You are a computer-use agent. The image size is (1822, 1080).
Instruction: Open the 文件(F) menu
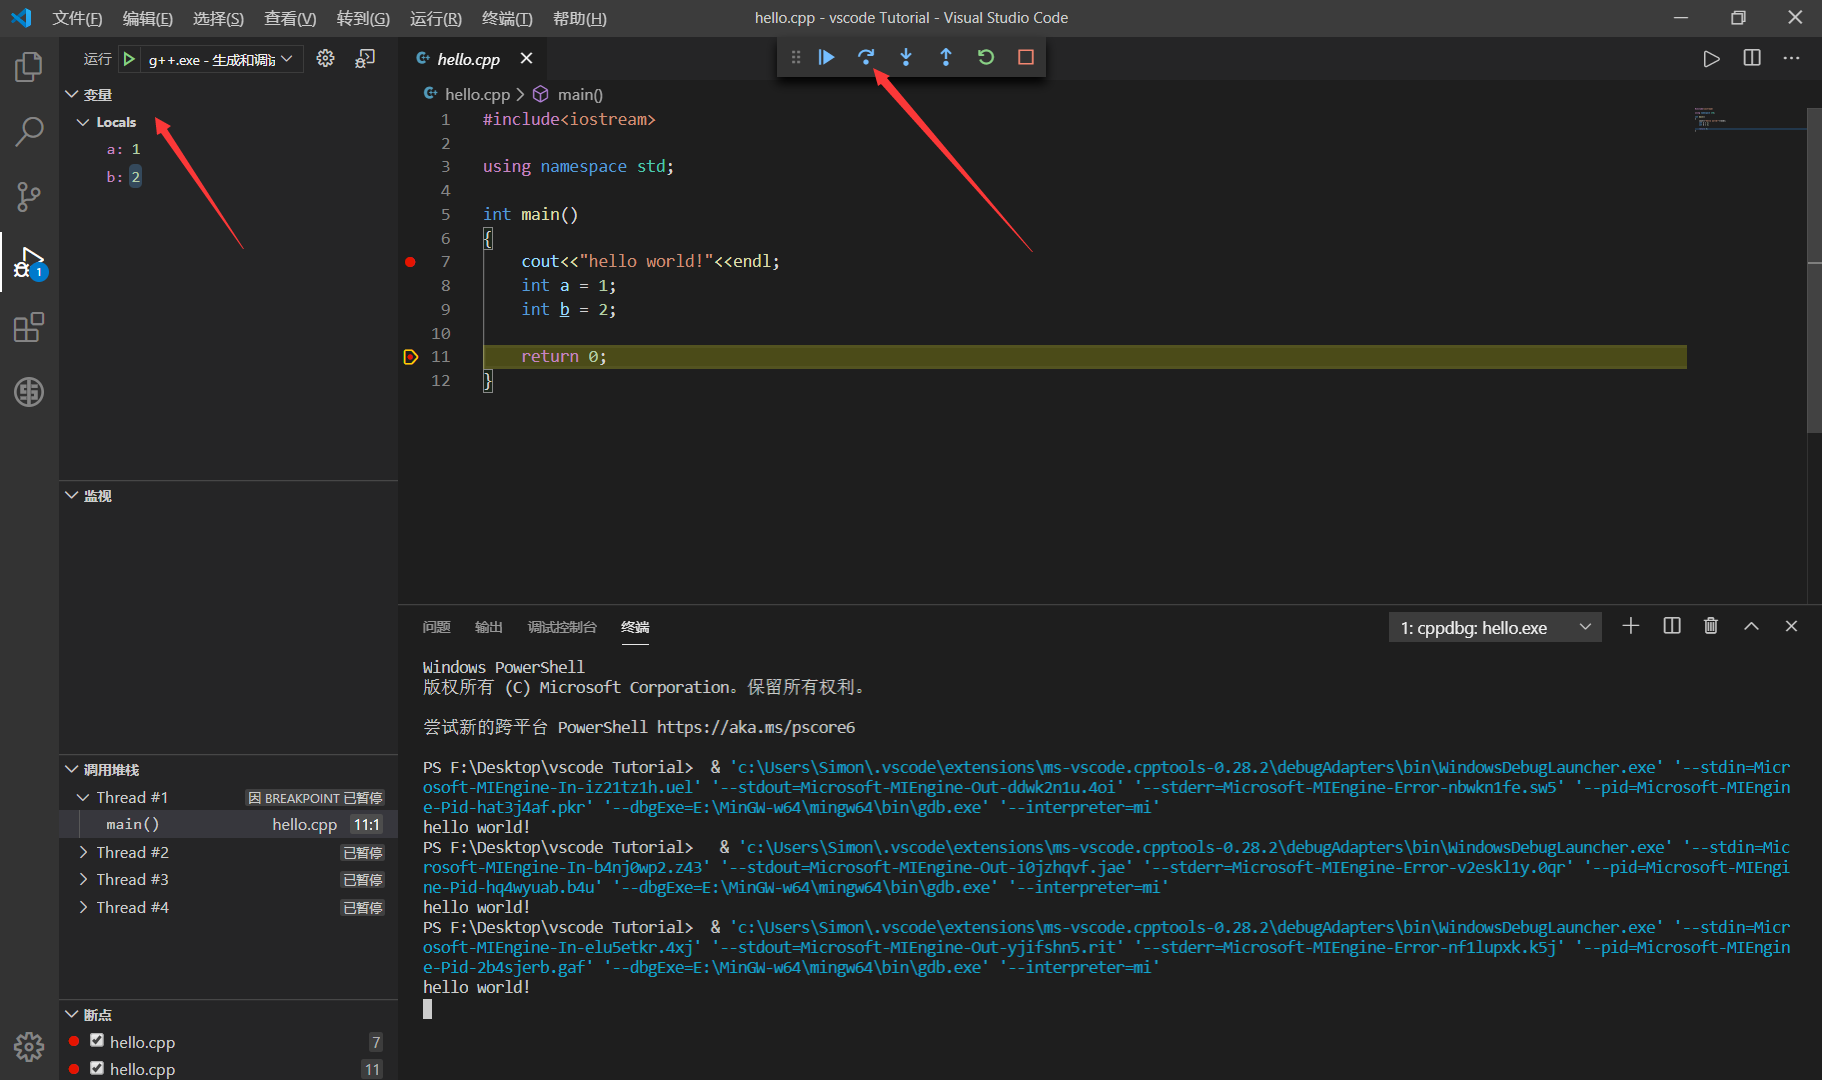click(77, 18)
